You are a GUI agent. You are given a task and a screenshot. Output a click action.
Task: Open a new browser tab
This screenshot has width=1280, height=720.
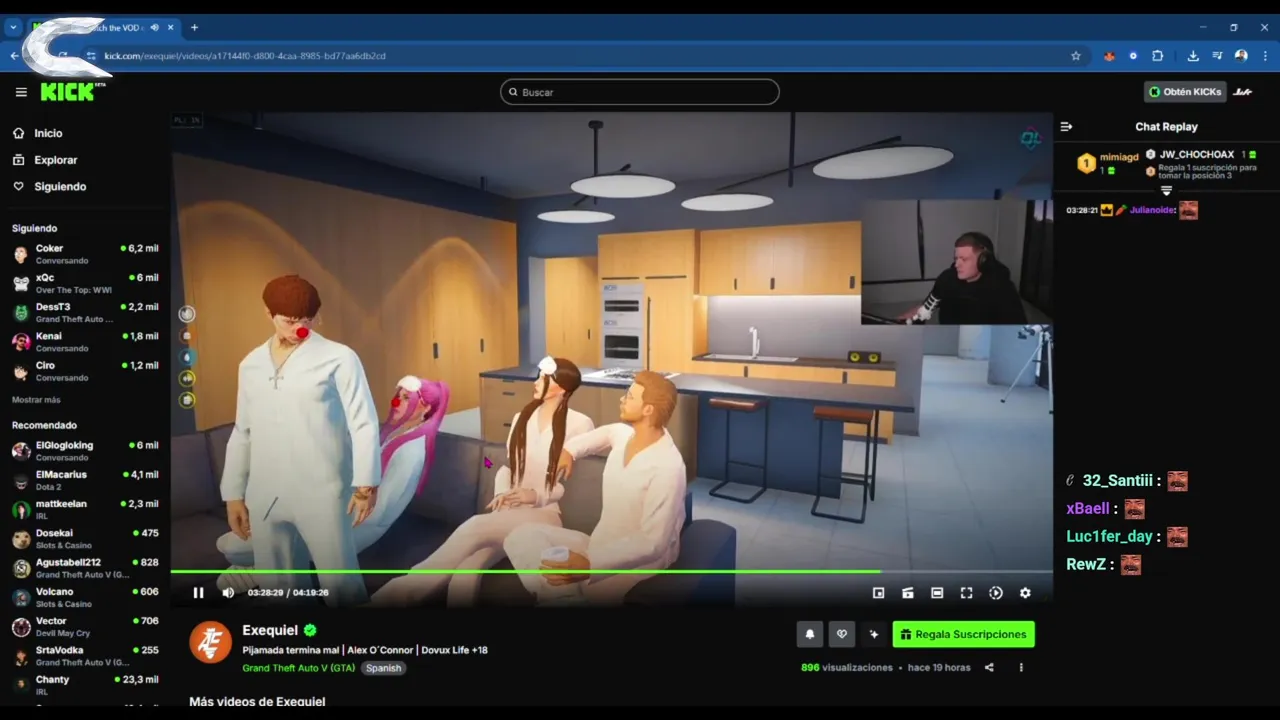194,27
